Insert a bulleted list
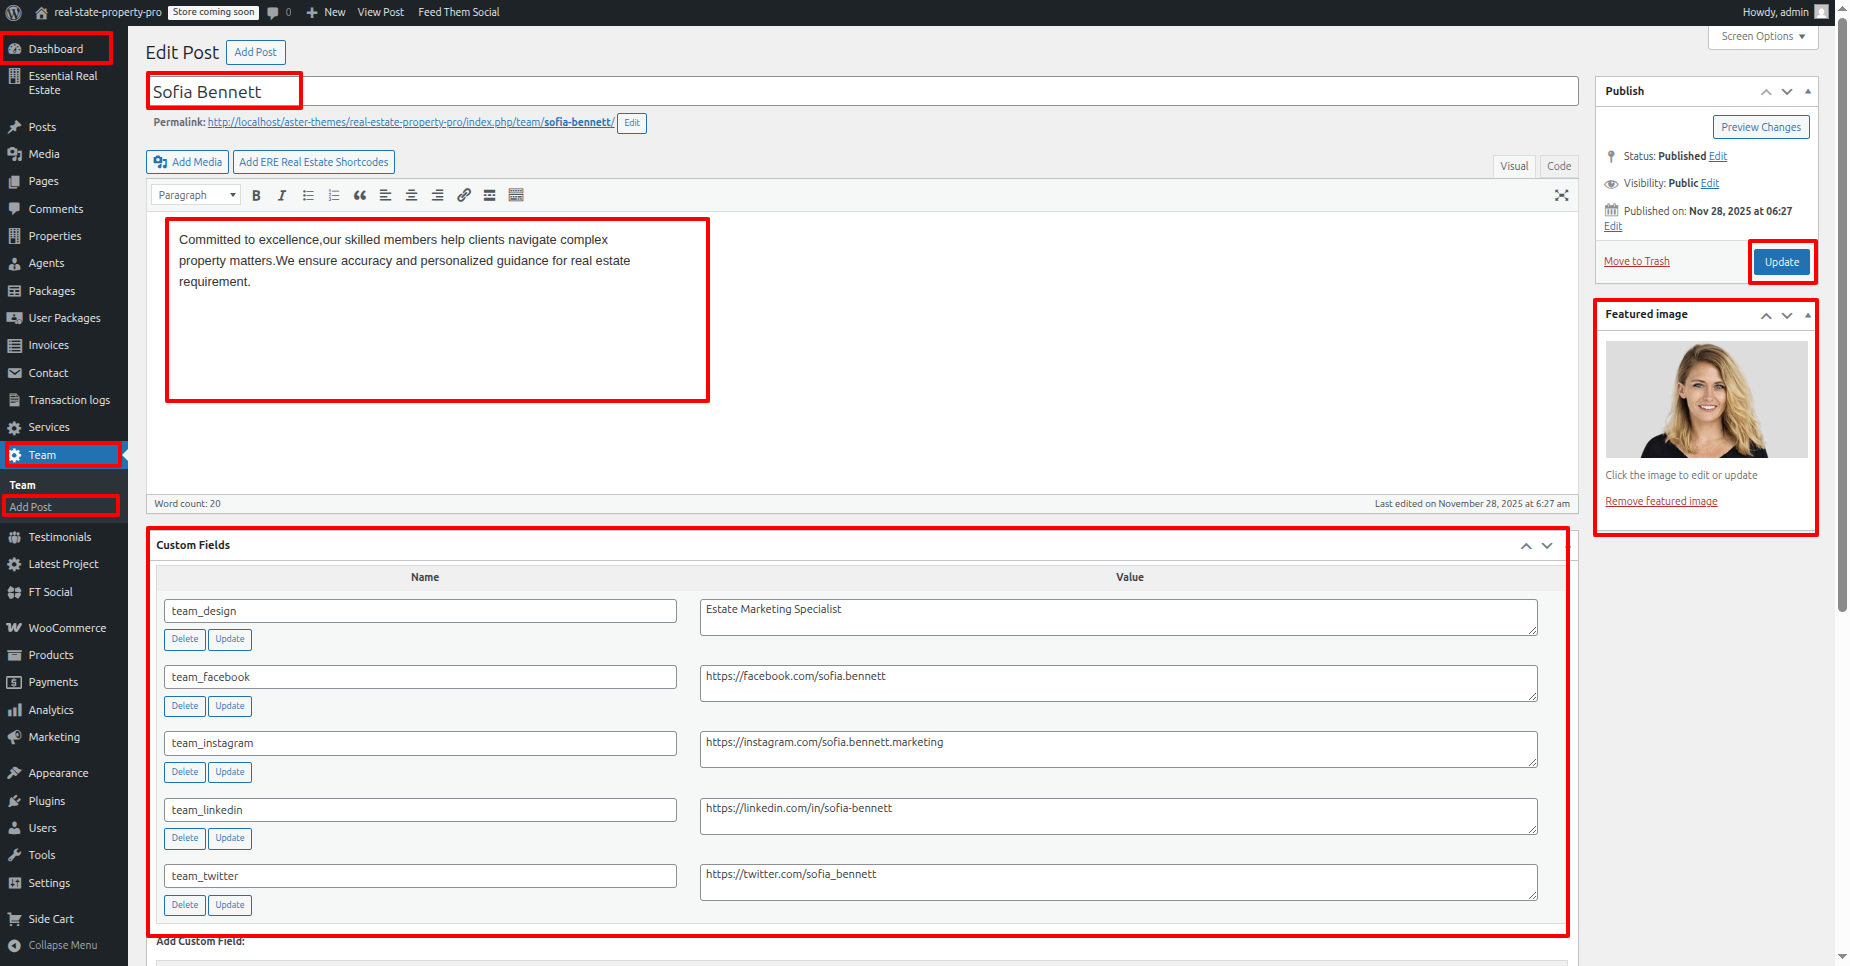The height and width of the screenshot is (966, 1850). pos(308,196)
